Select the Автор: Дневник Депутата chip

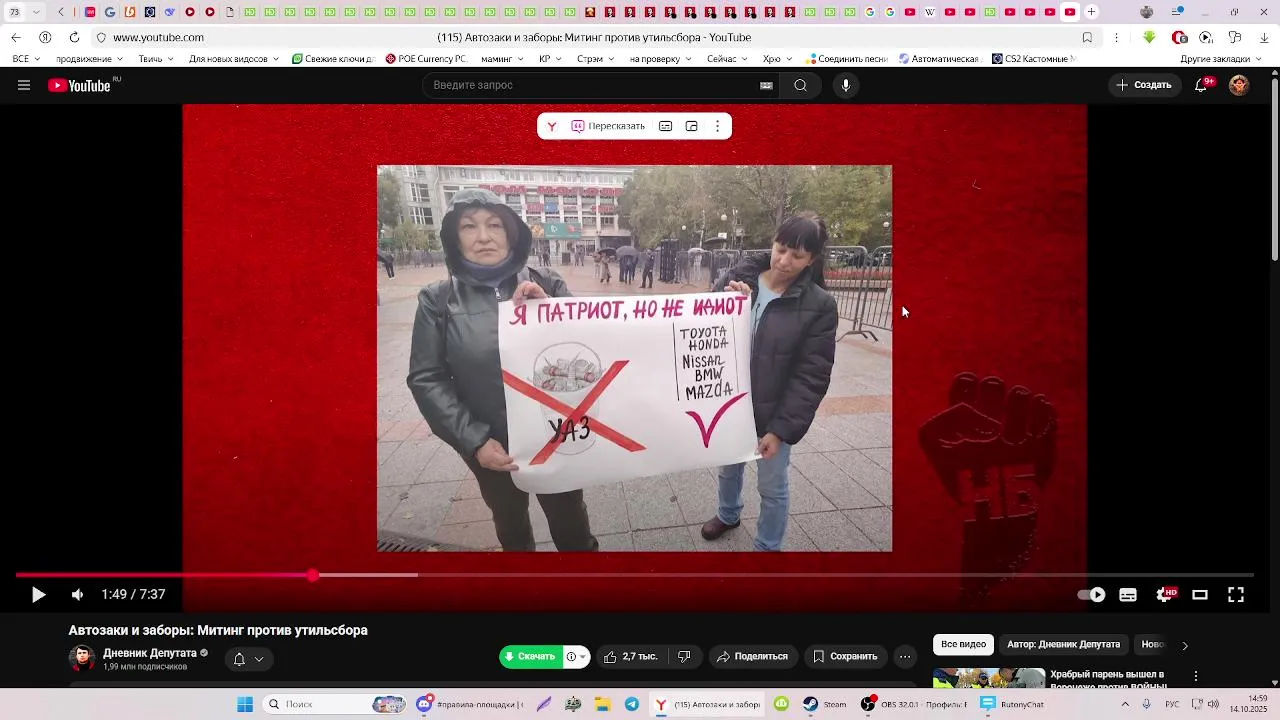pos(1063,645)
